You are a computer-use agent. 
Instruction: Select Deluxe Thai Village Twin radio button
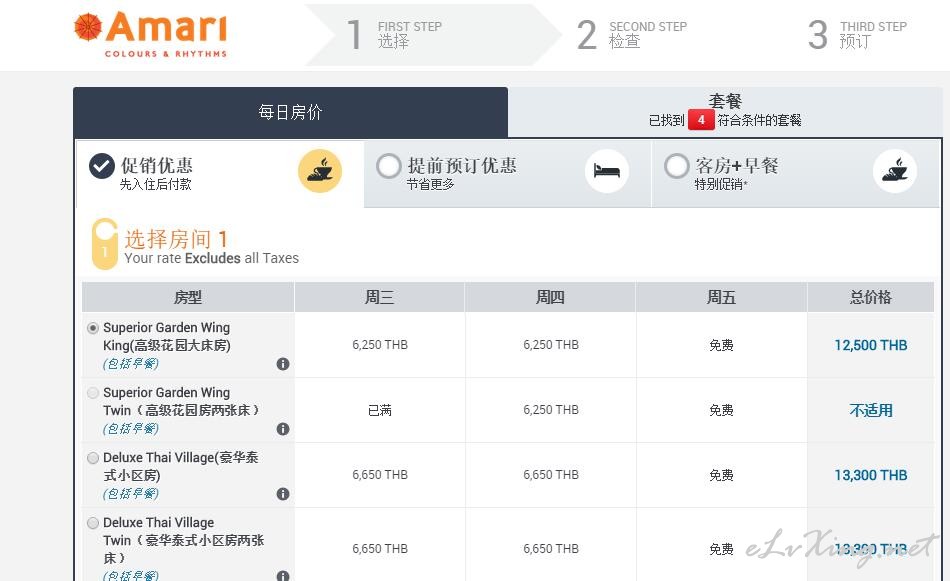93,522
